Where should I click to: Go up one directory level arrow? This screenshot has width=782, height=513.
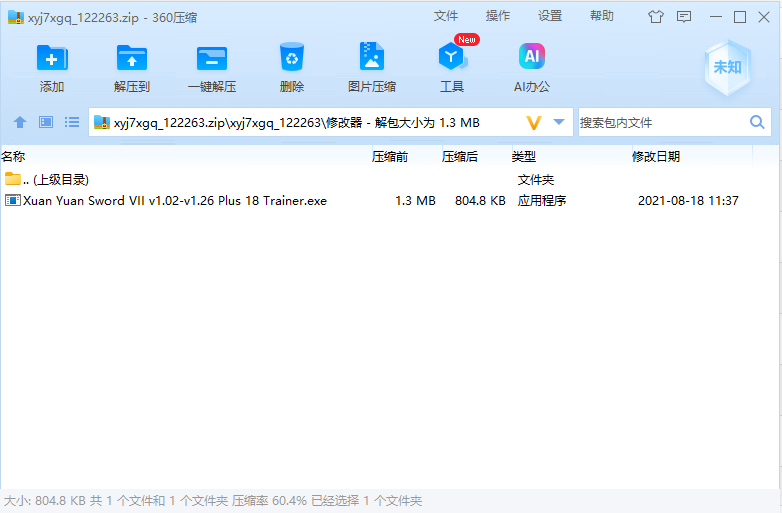coord(20,122)
